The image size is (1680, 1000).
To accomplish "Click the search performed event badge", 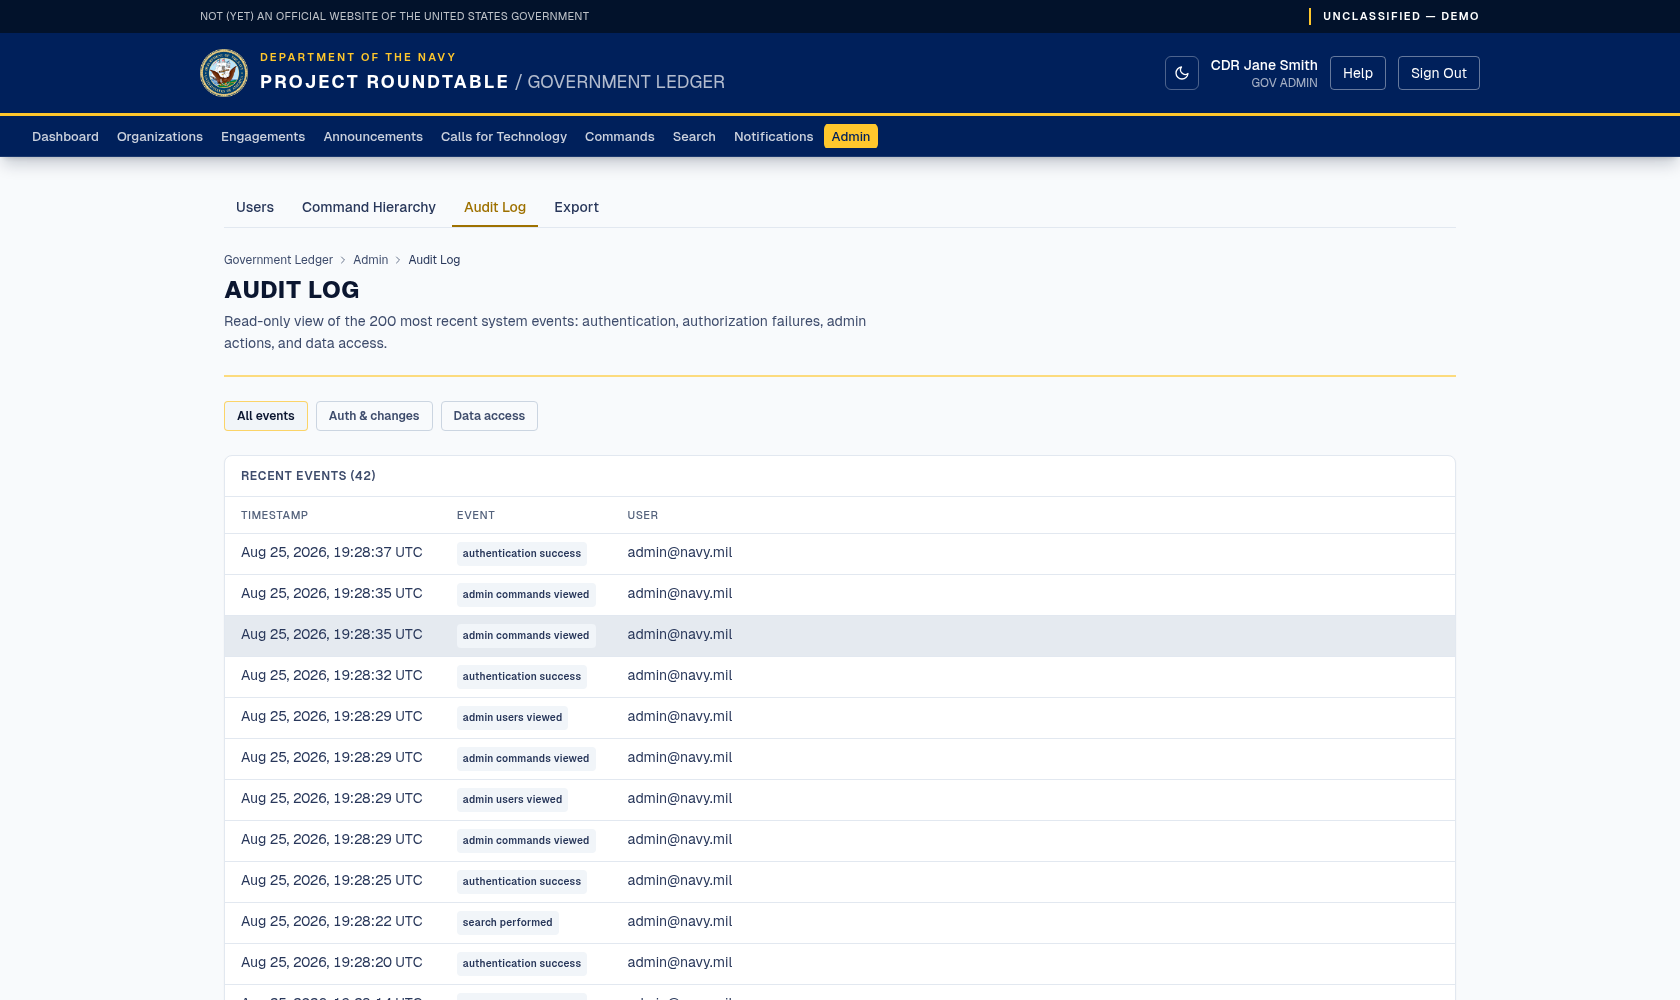I will click(508, 922).
